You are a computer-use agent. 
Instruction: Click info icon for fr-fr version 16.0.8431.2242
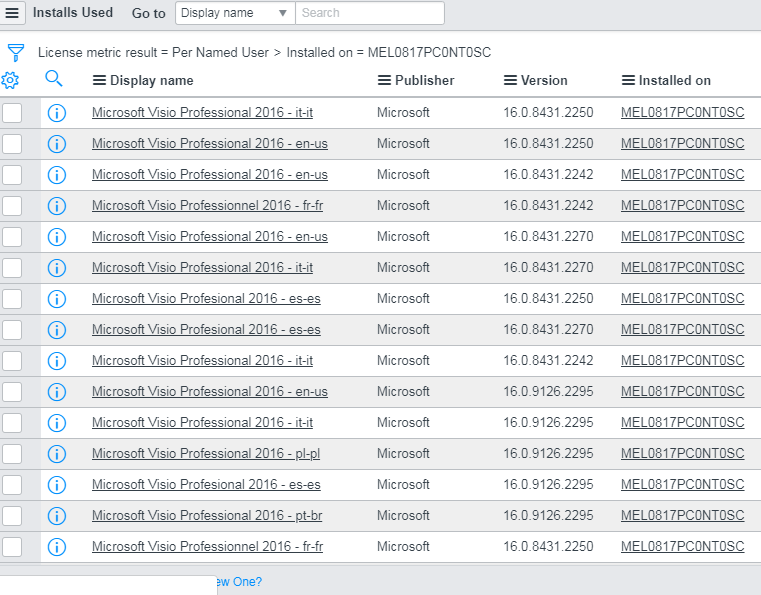57,206
